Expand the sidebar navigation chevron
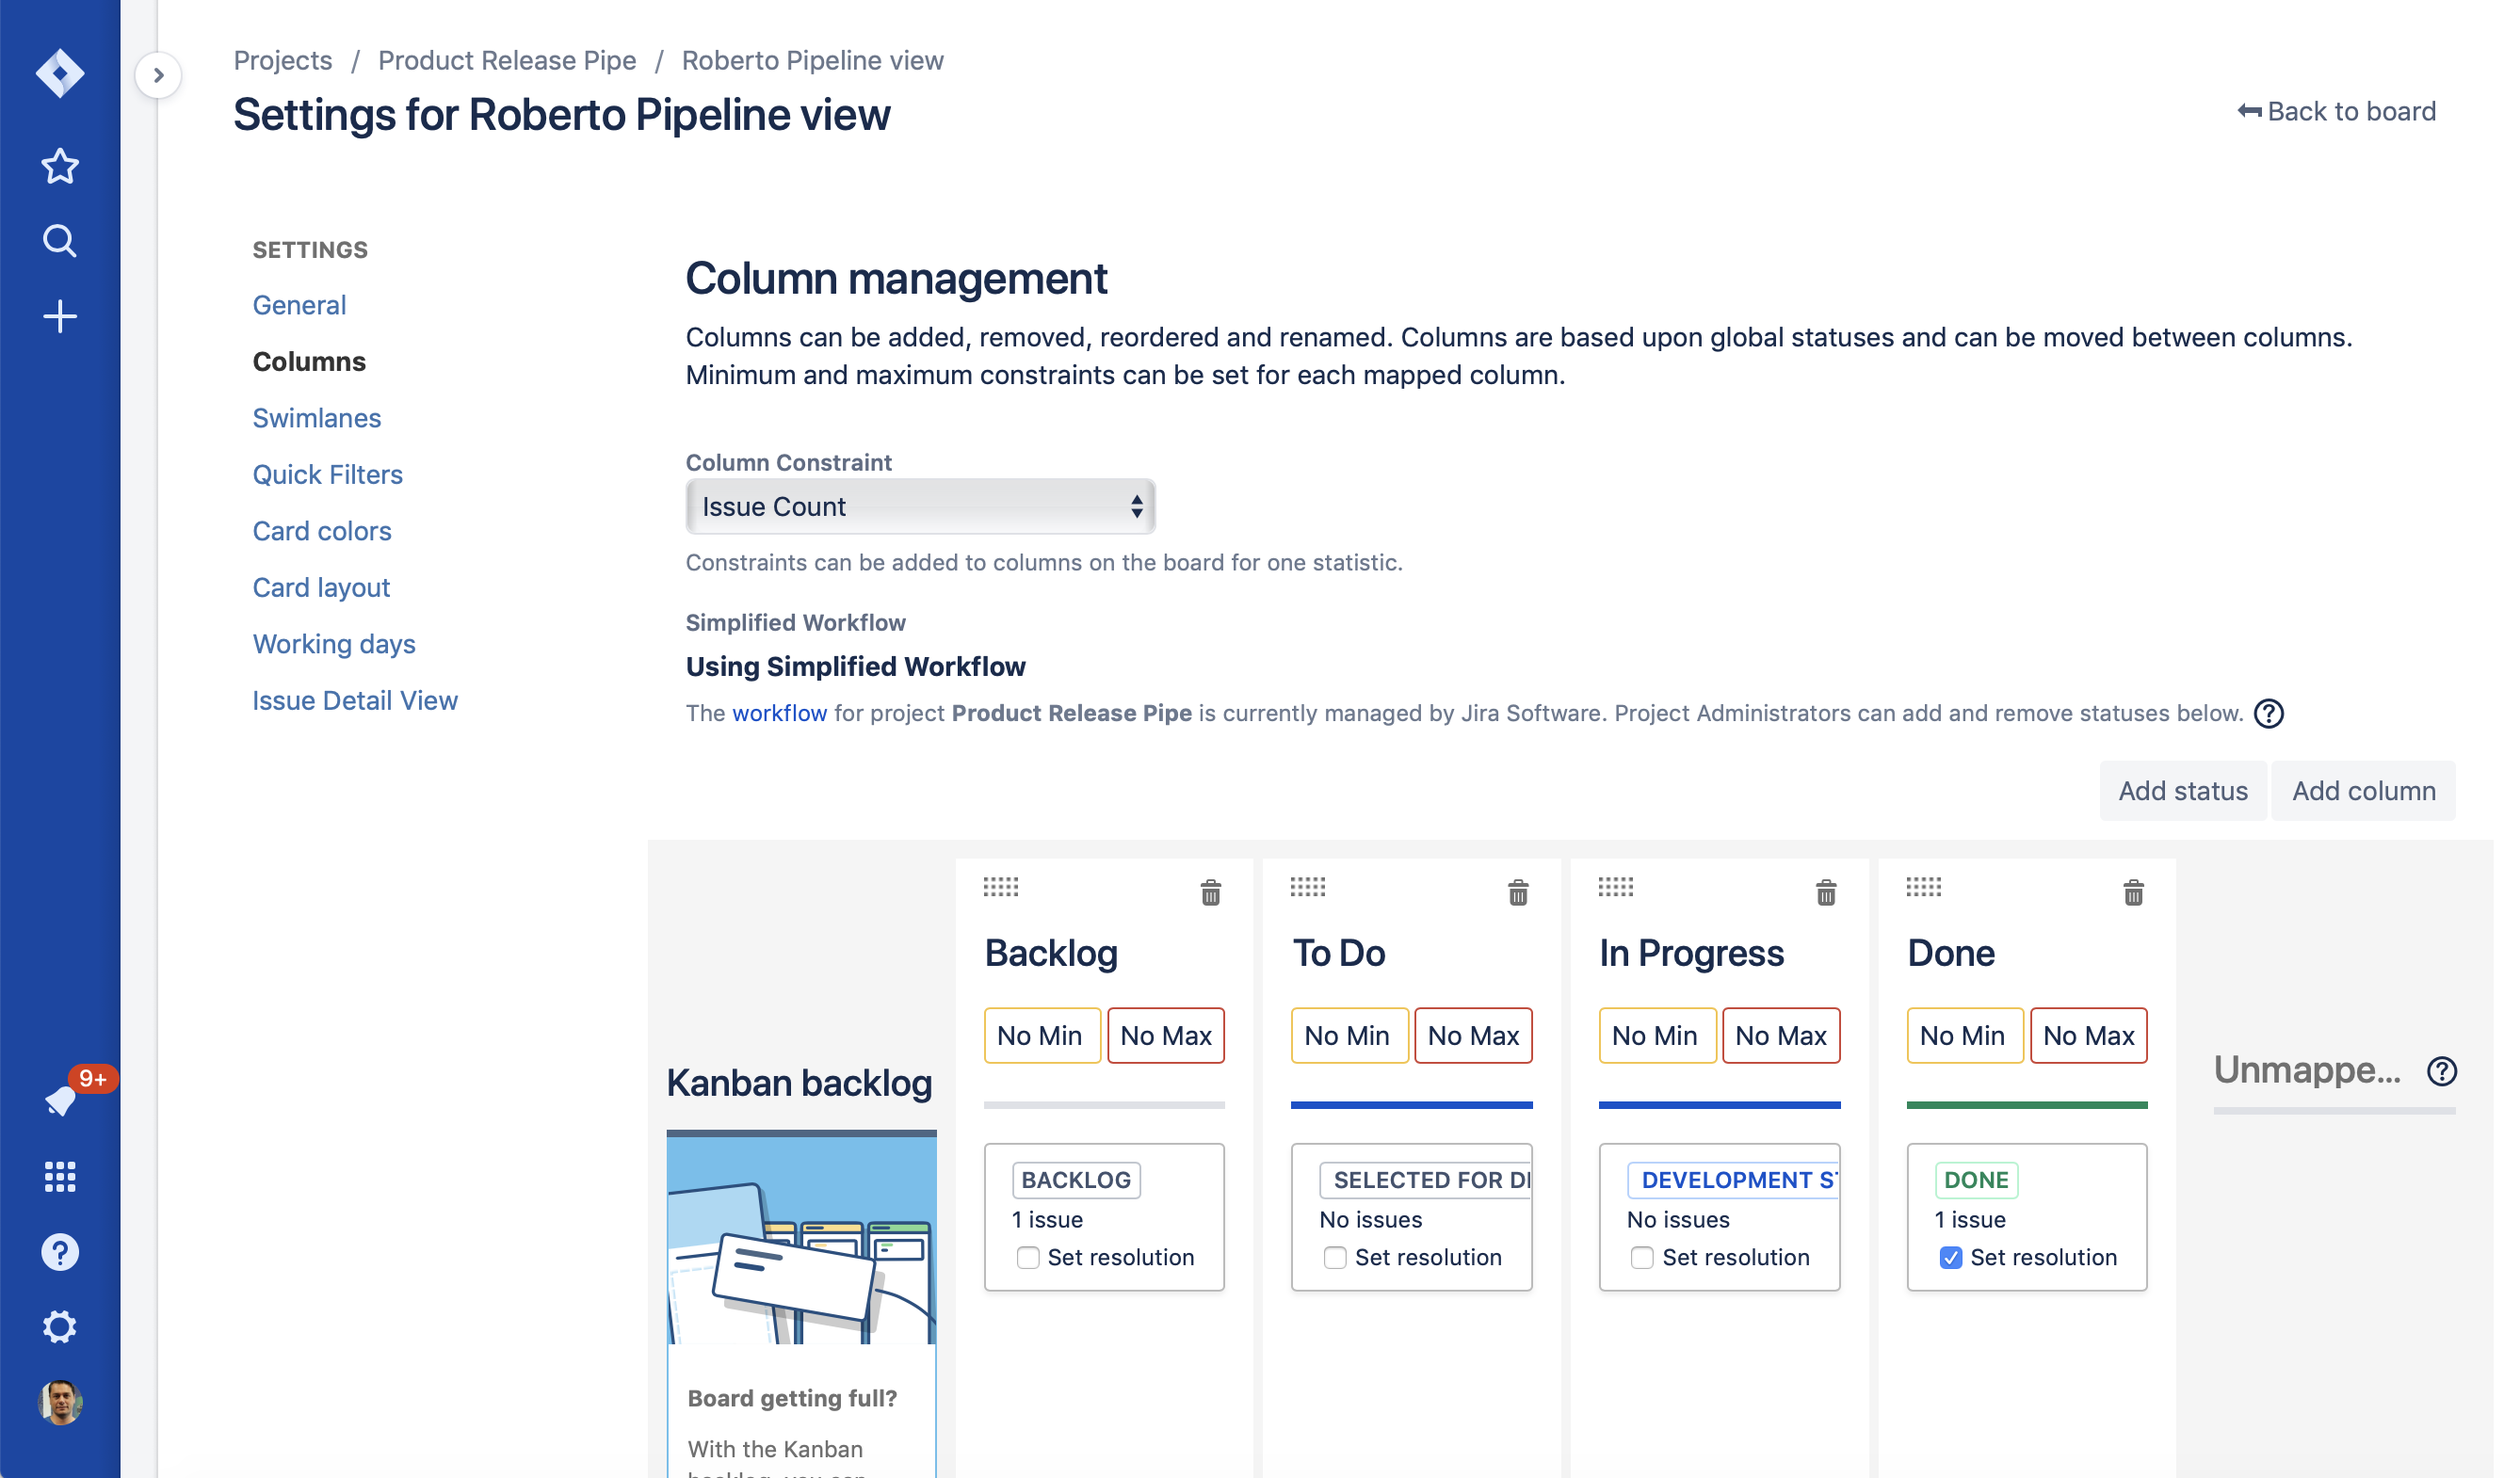Image resolution: width=2520 pixels, height=1478 pixels. [158, 75]
